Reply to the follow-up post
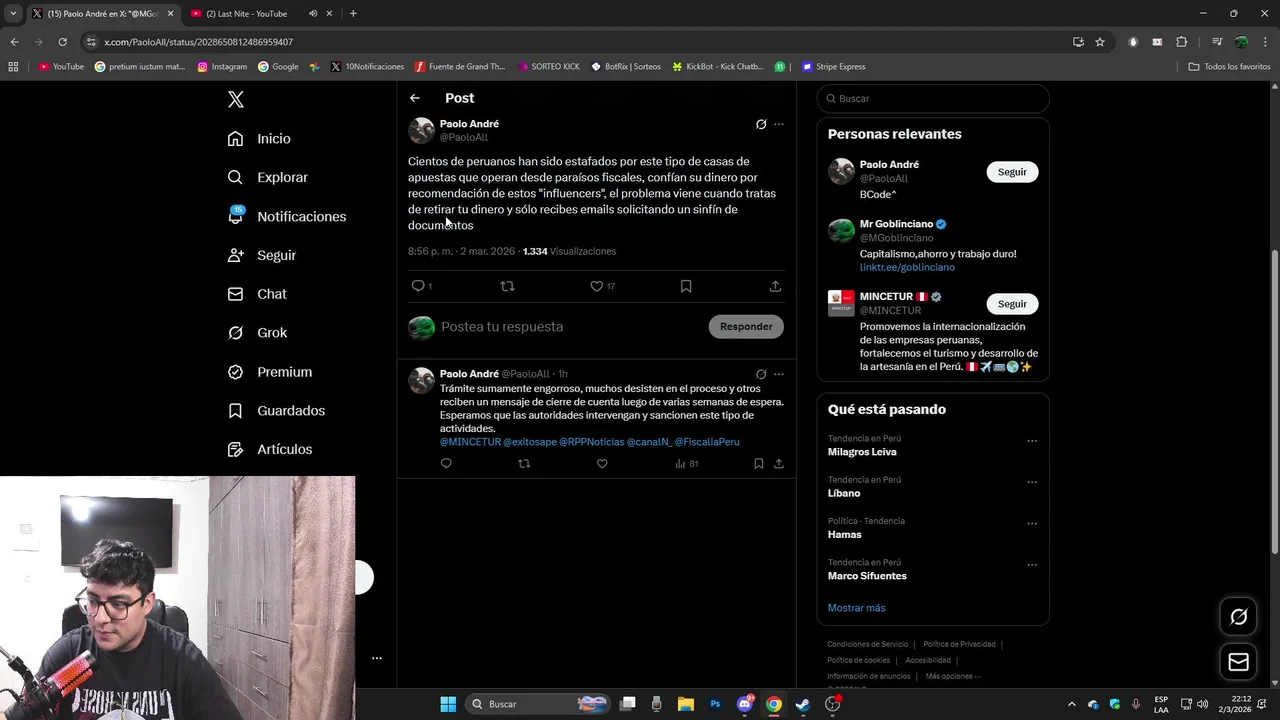This screenshot has width=1280, height=720. click(446, 463)
